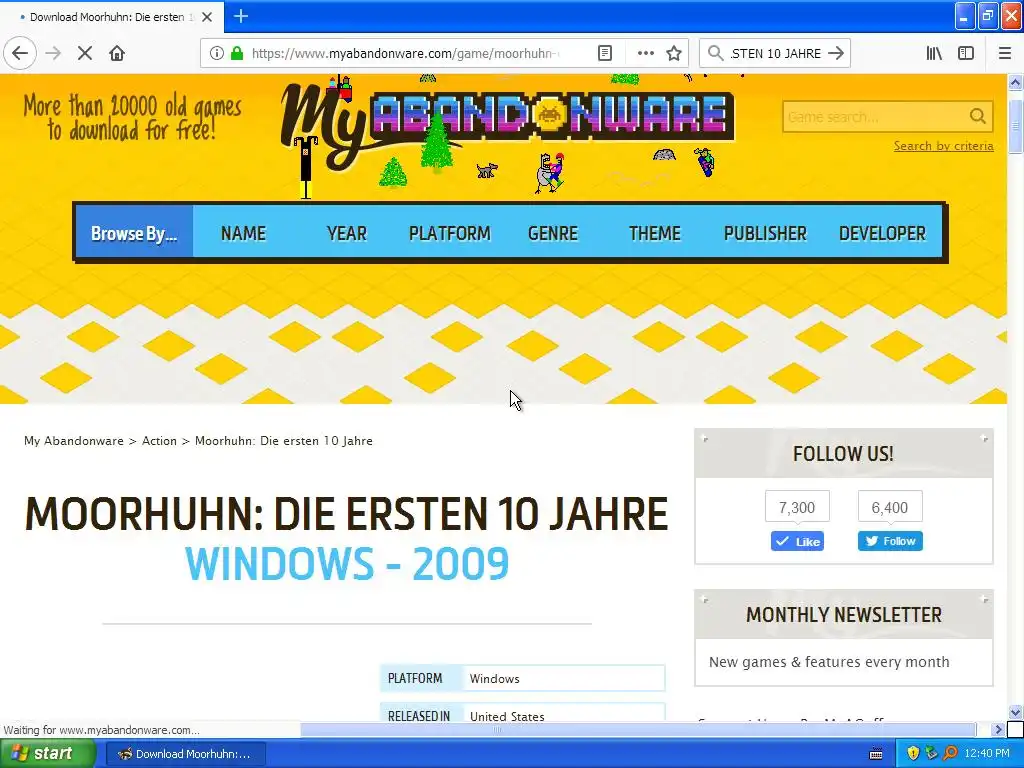Screen dimensions: 1024x768
Task: Bookmark this page with the star
Action: (674, 54)
